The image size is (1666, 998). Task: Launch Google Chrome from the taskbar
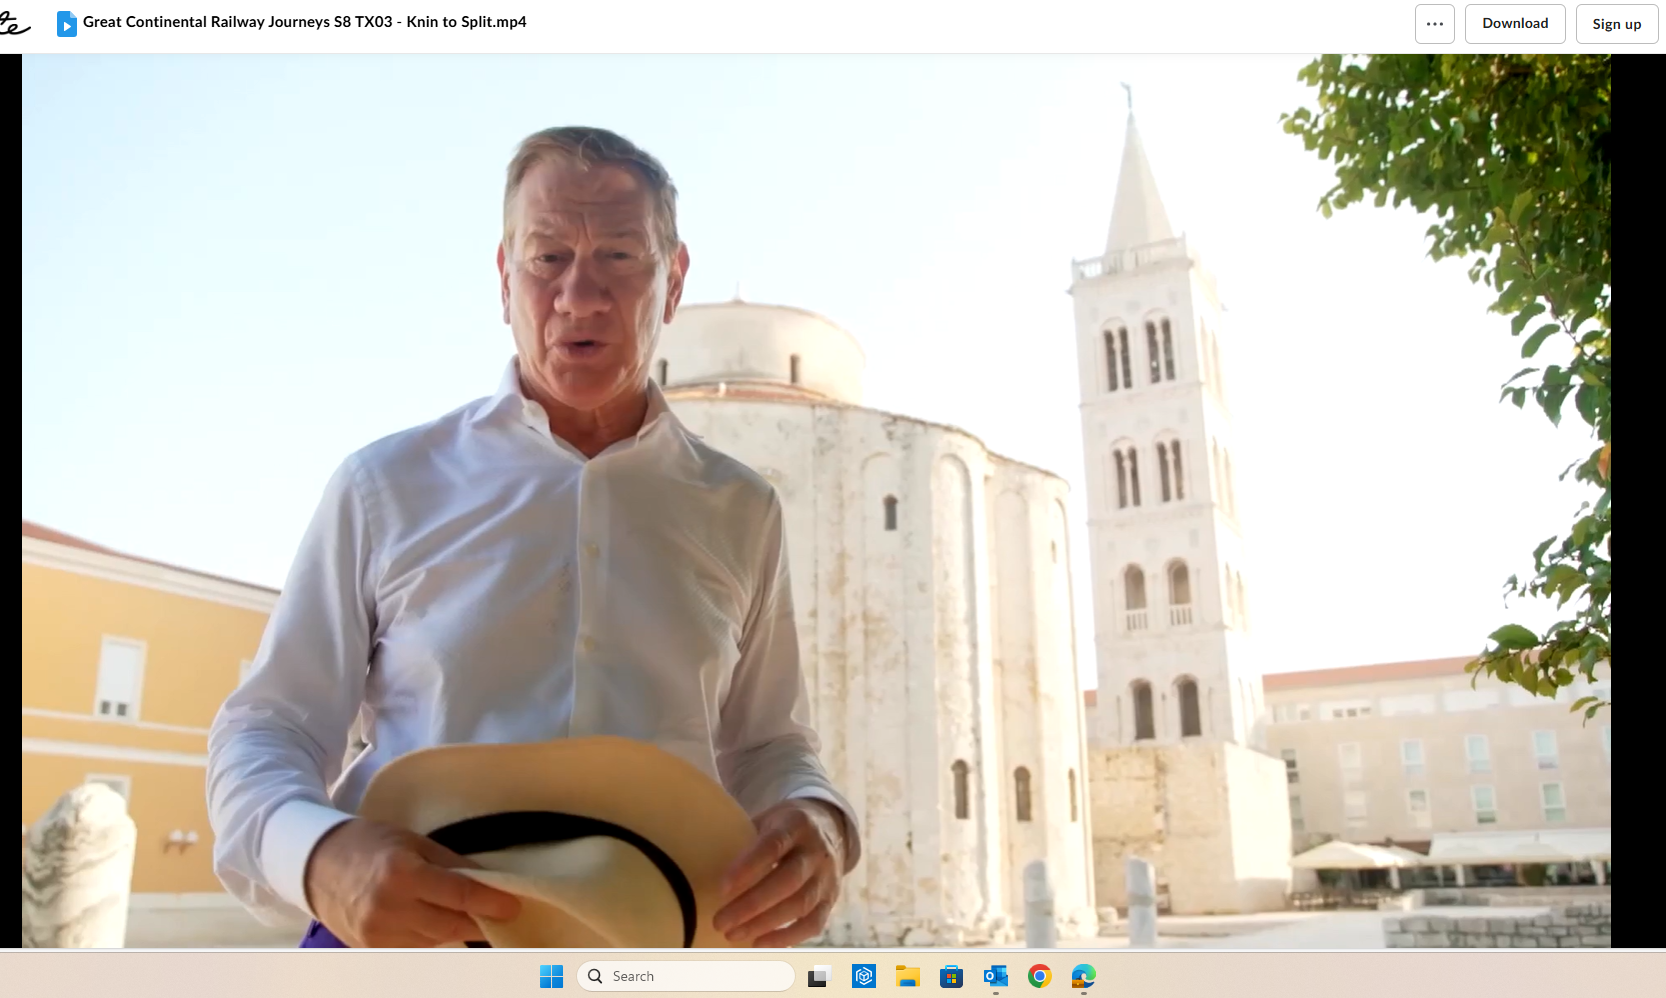[1039, 976]
